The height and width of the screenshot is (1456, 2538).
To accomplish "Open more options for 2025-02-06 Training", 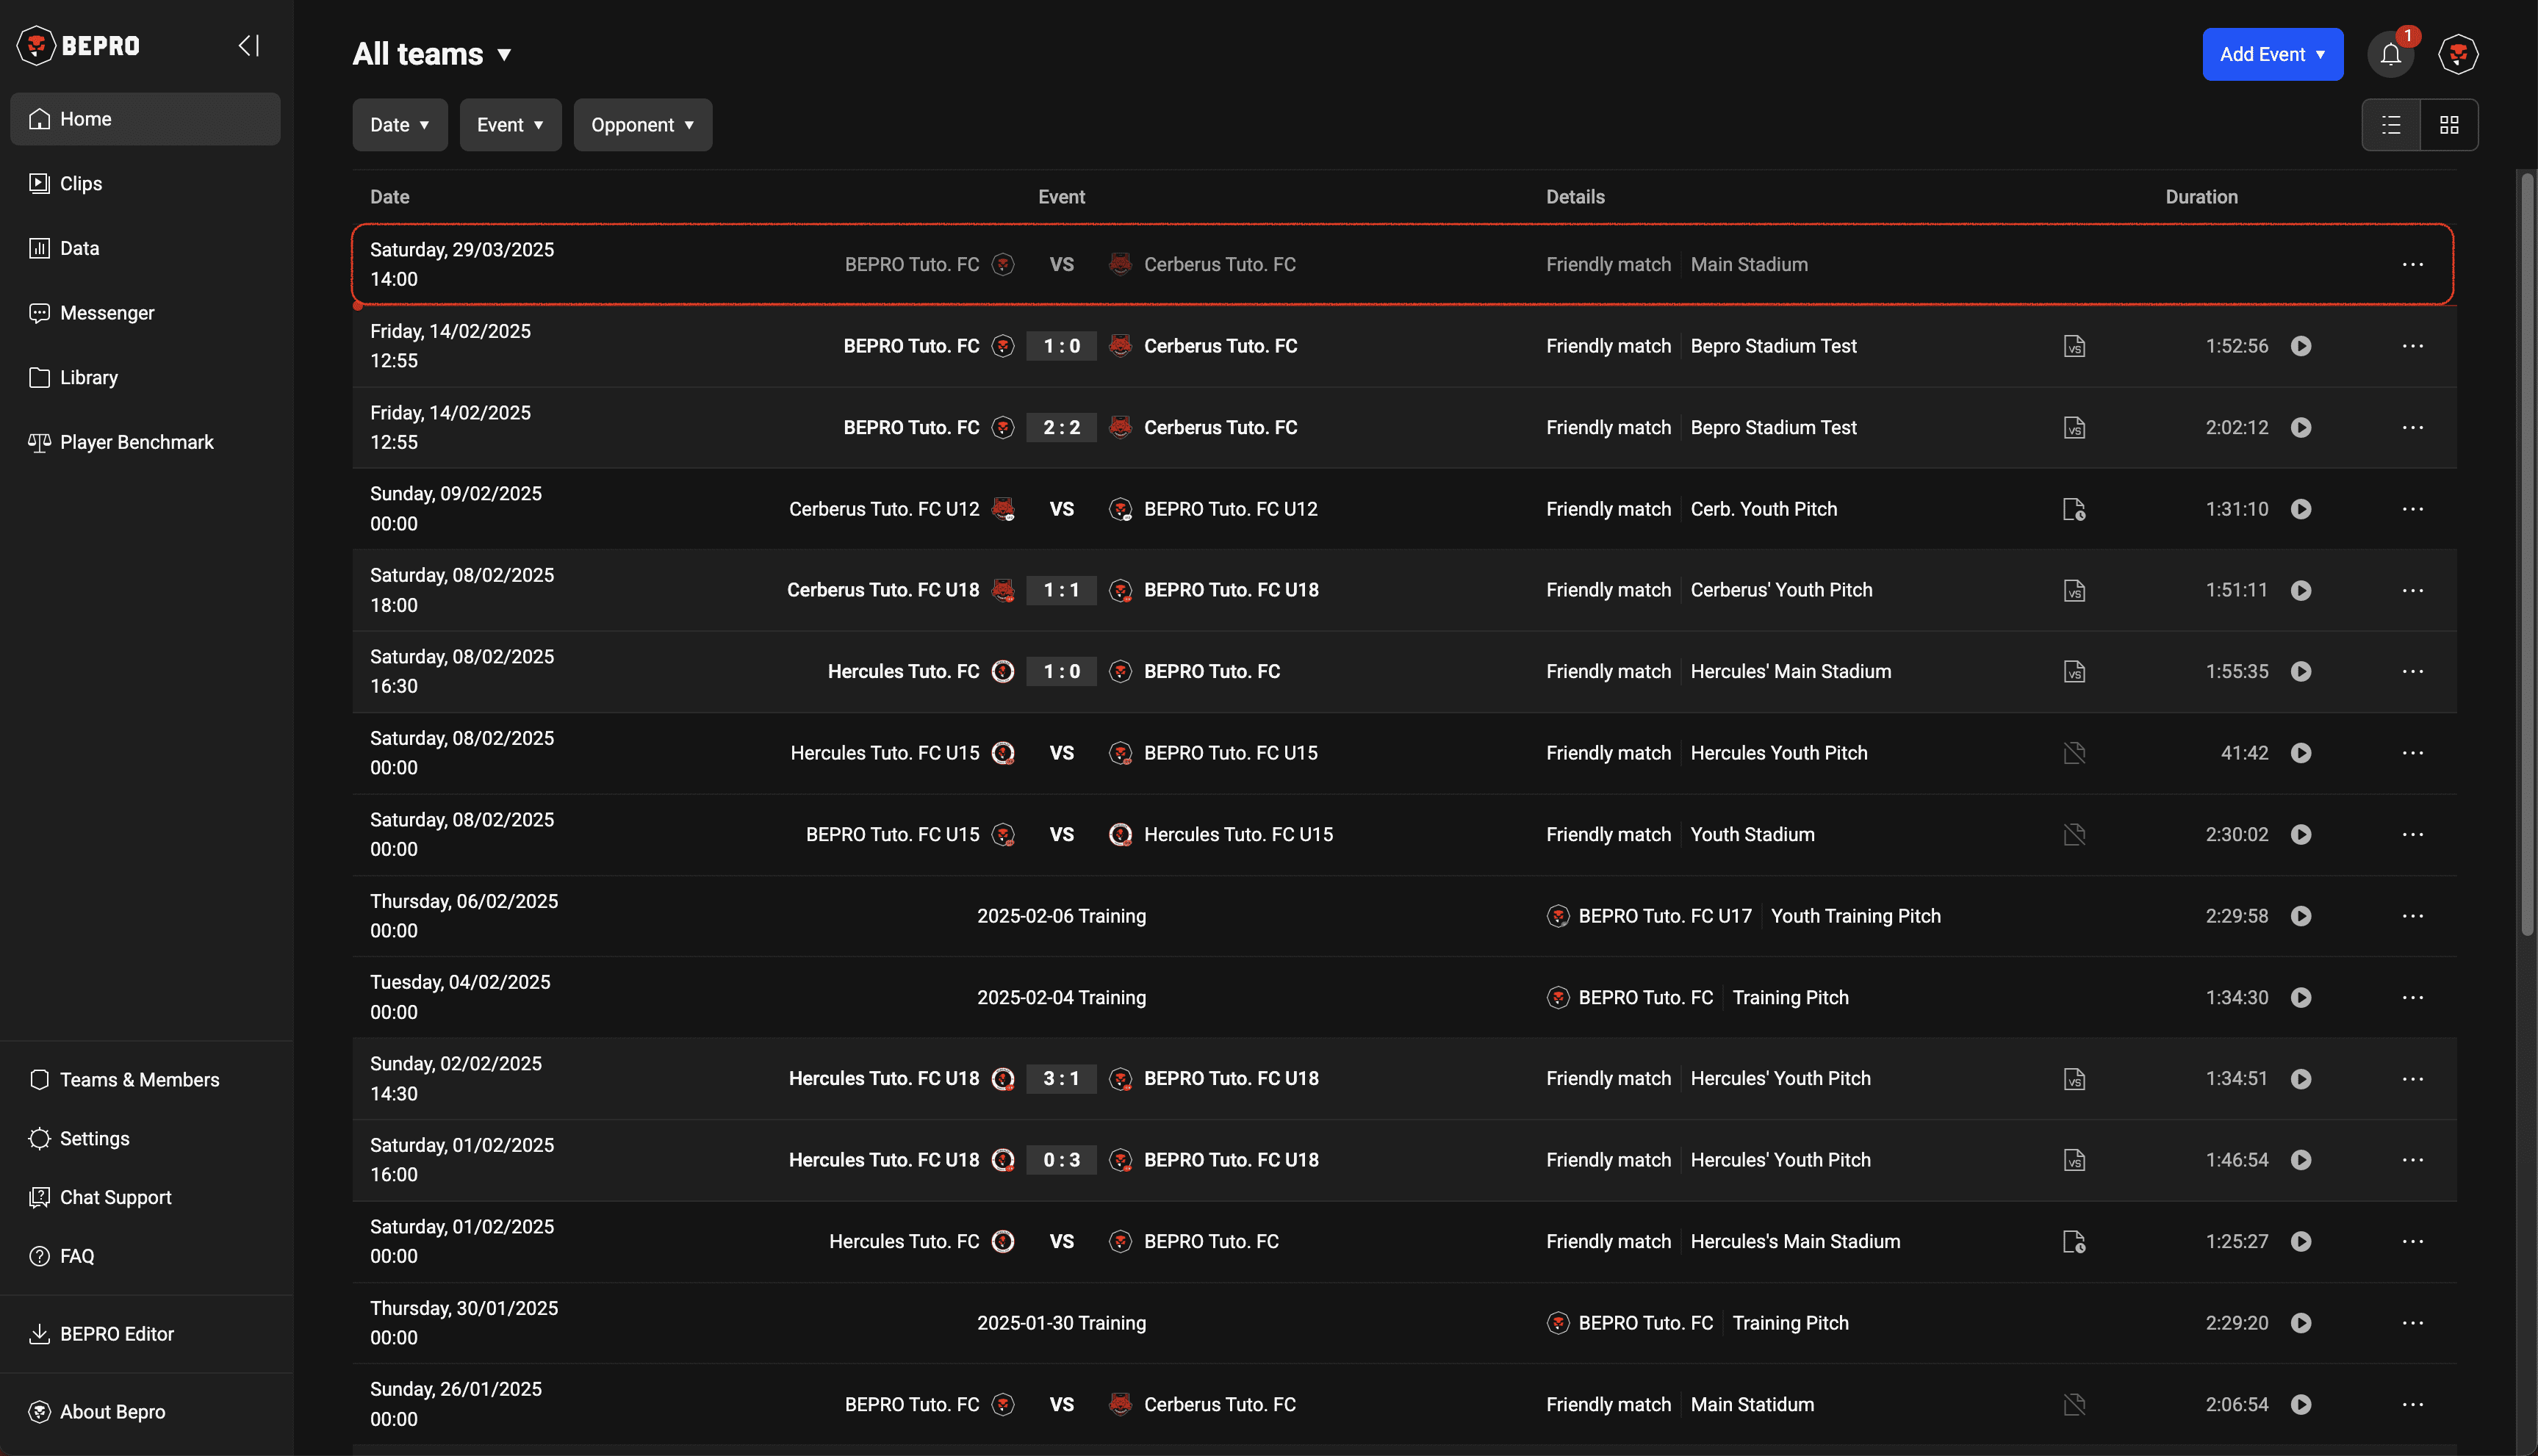I will tap(2413, 916).
